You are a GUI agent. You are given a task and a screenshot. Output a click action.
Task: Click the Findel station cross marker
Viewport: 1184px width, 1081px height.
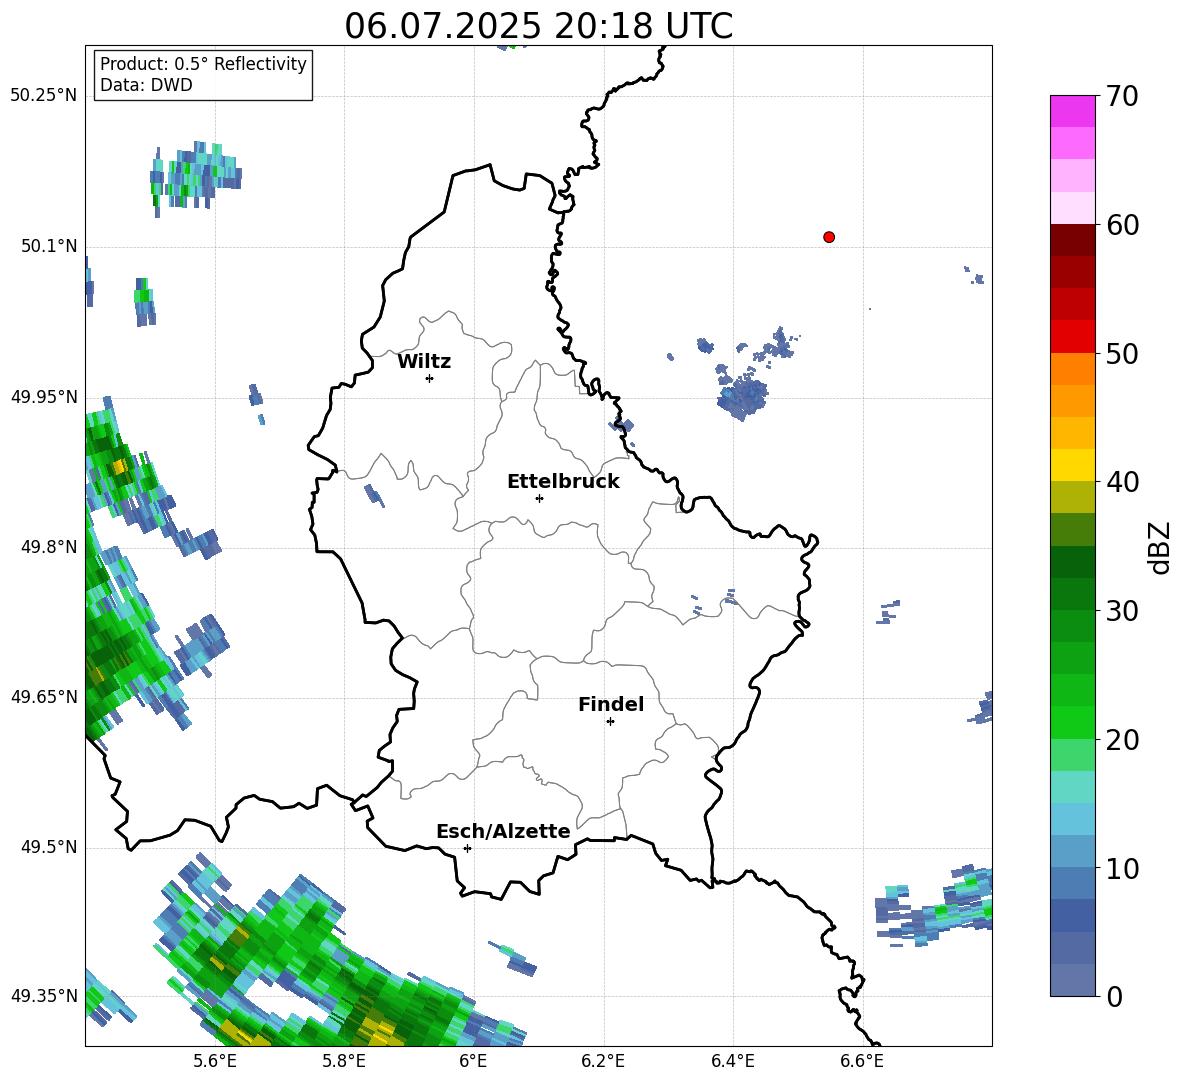[610, 722]
